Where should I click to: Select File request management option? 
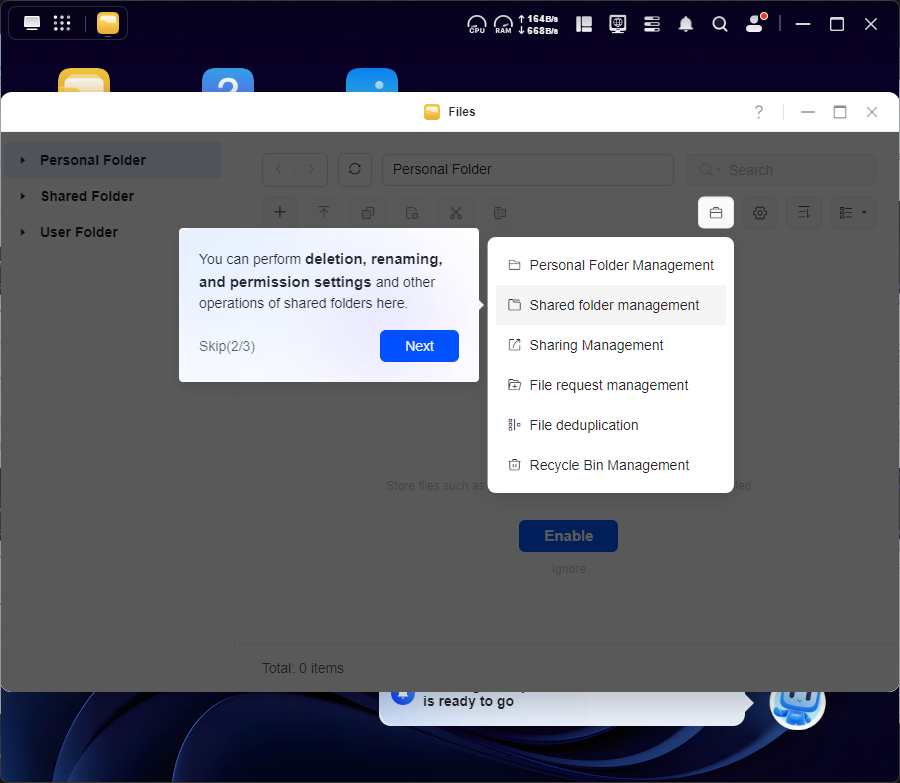click(x=608, y=385)
